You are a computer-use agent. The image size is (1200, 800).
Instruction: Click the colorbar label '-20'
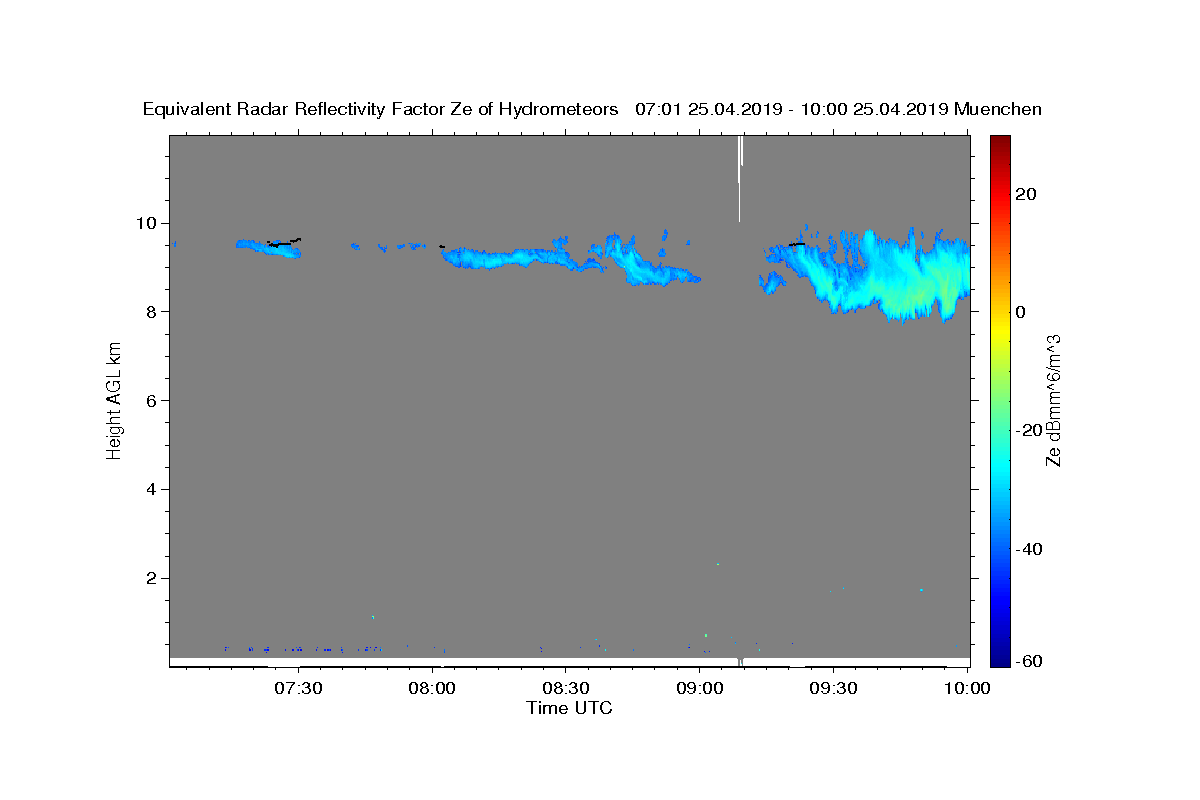pos(1028,430)
